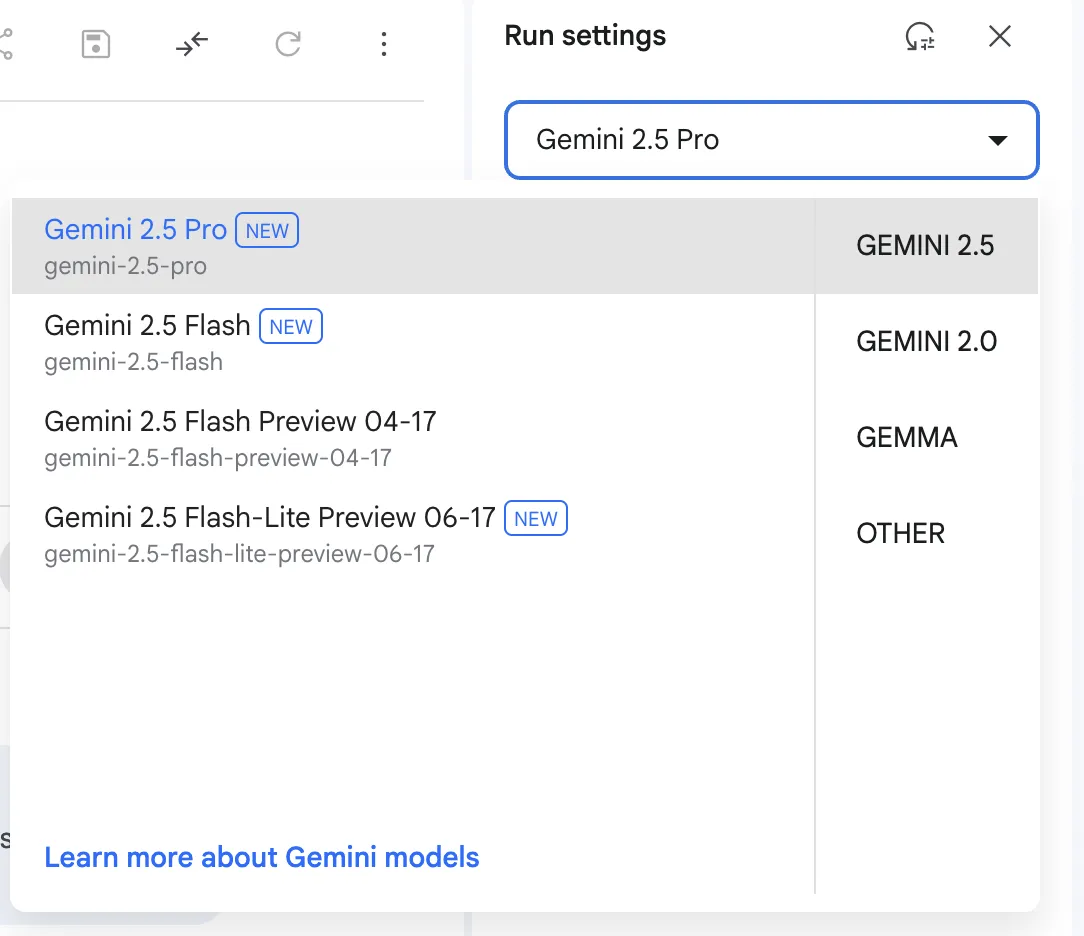
Task: Show the GEMMA model category
Action: point(907,438)
